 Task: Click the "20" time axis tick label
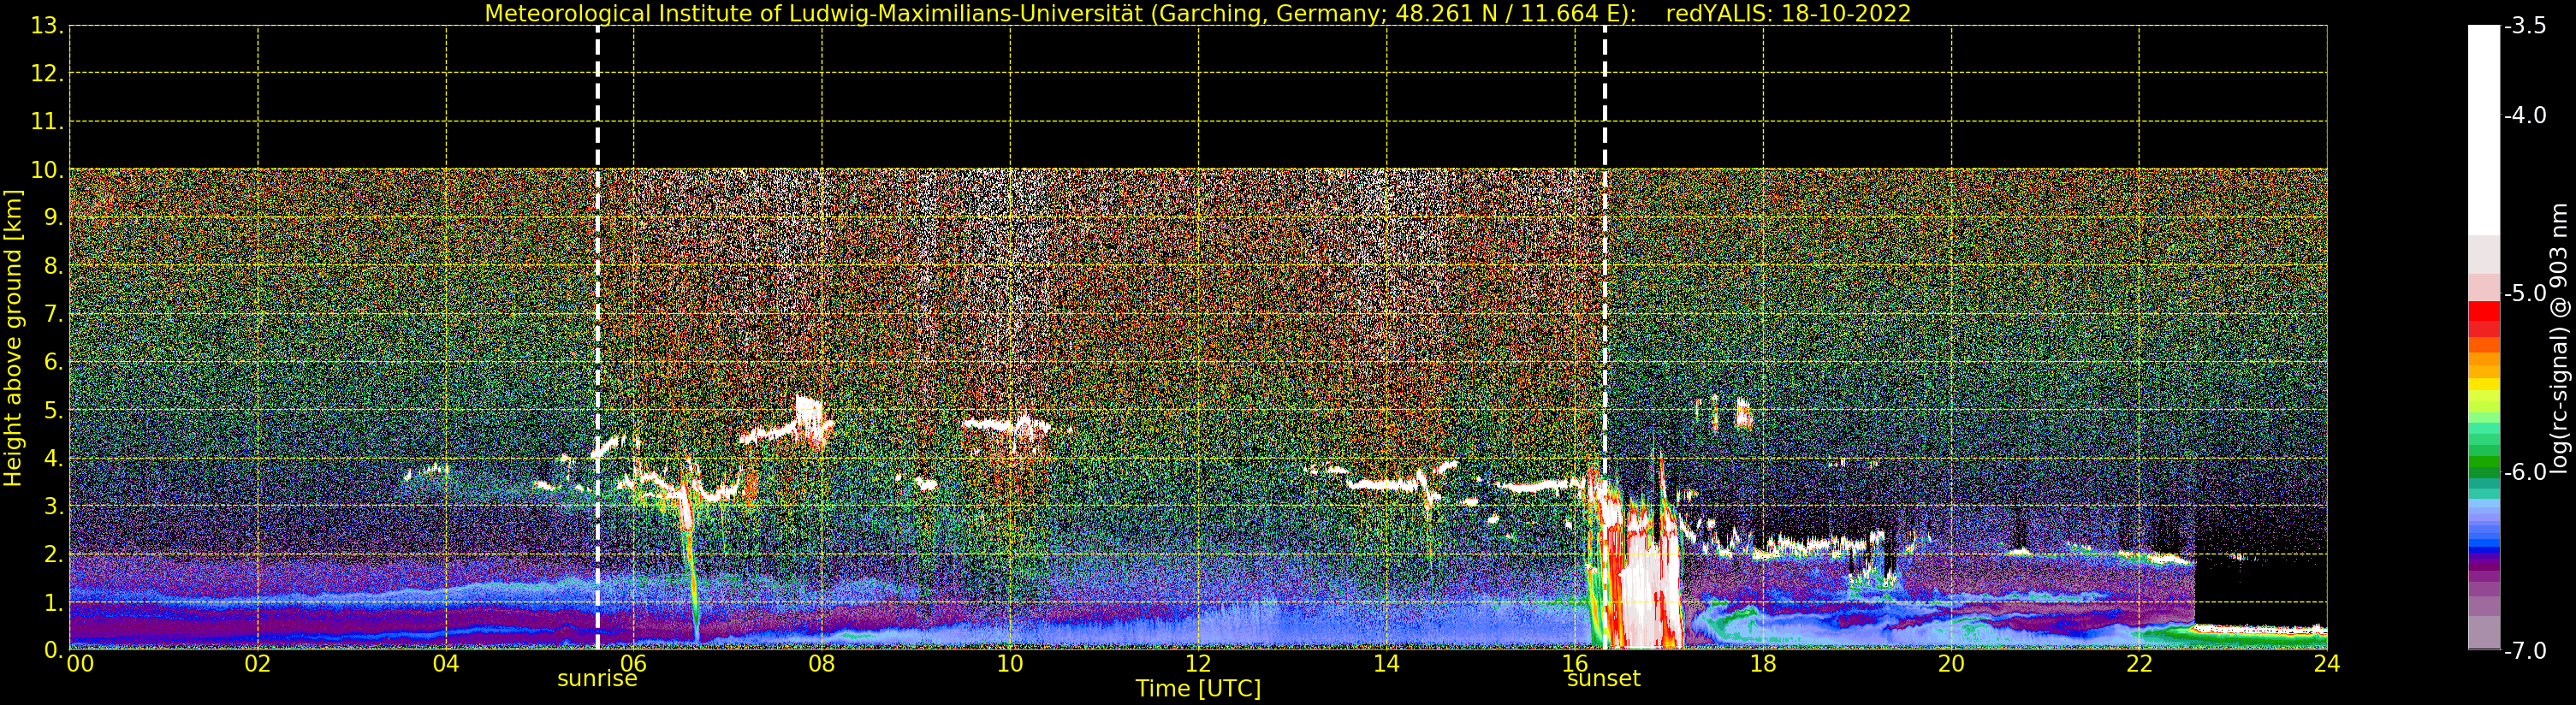click(1951, 664)
